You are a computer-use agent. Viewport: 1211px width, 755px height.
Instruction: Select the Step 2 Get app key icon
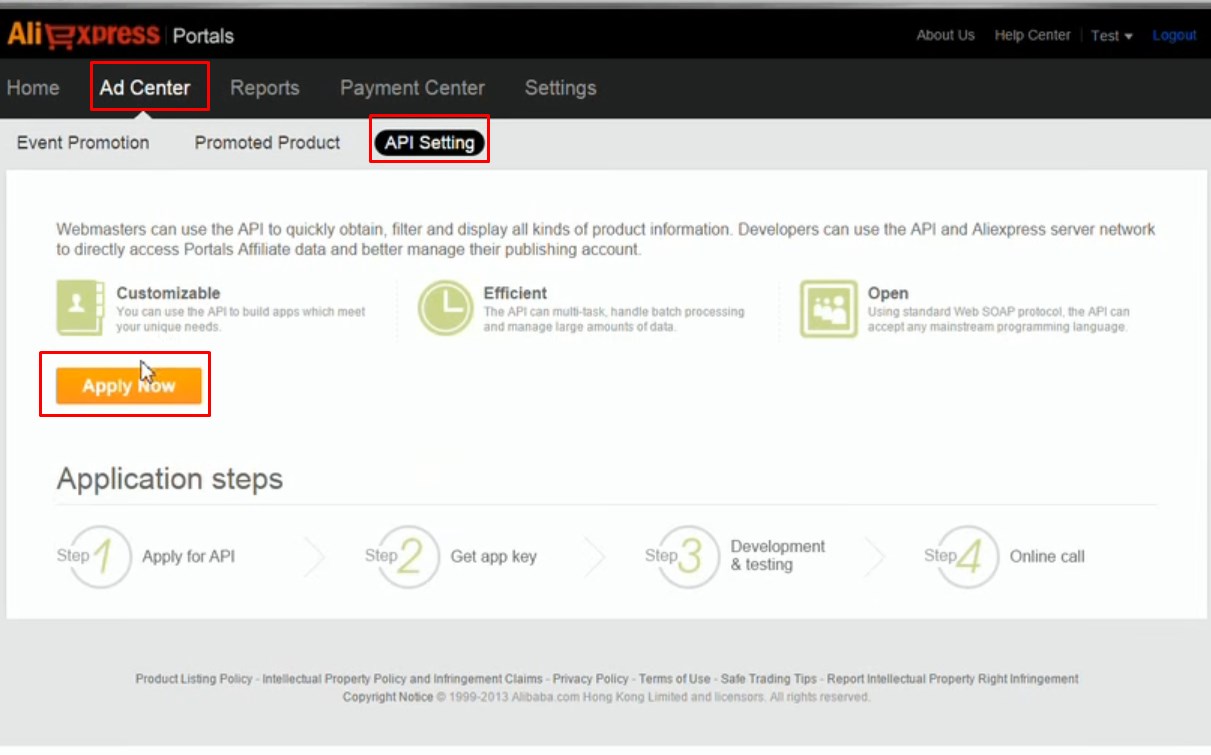pyautogui.click(x=403, y=557)
